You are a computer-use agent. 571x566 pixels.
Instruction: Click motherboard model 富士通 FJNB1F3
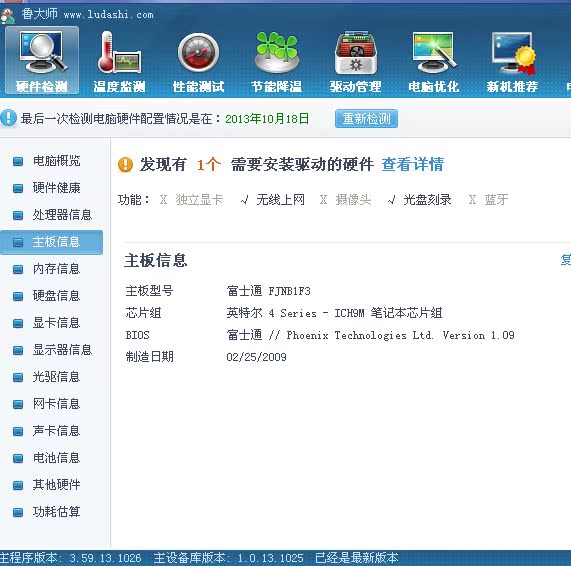(x=268, y=291)
